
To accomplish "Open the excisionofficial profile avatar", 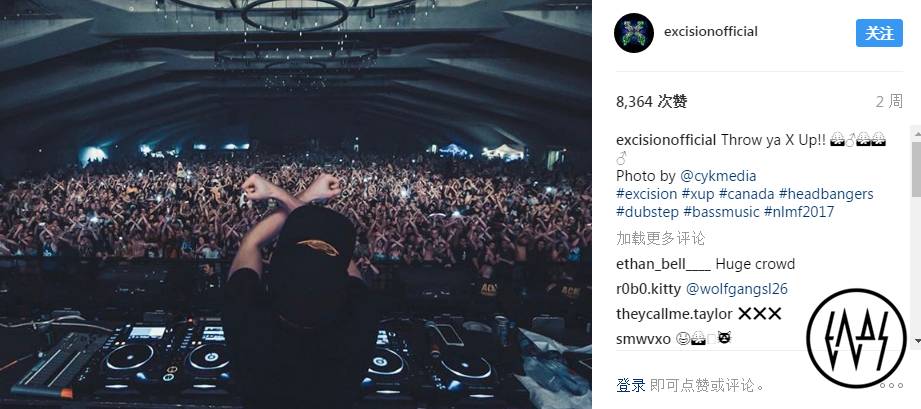I will tap(634, 33).
